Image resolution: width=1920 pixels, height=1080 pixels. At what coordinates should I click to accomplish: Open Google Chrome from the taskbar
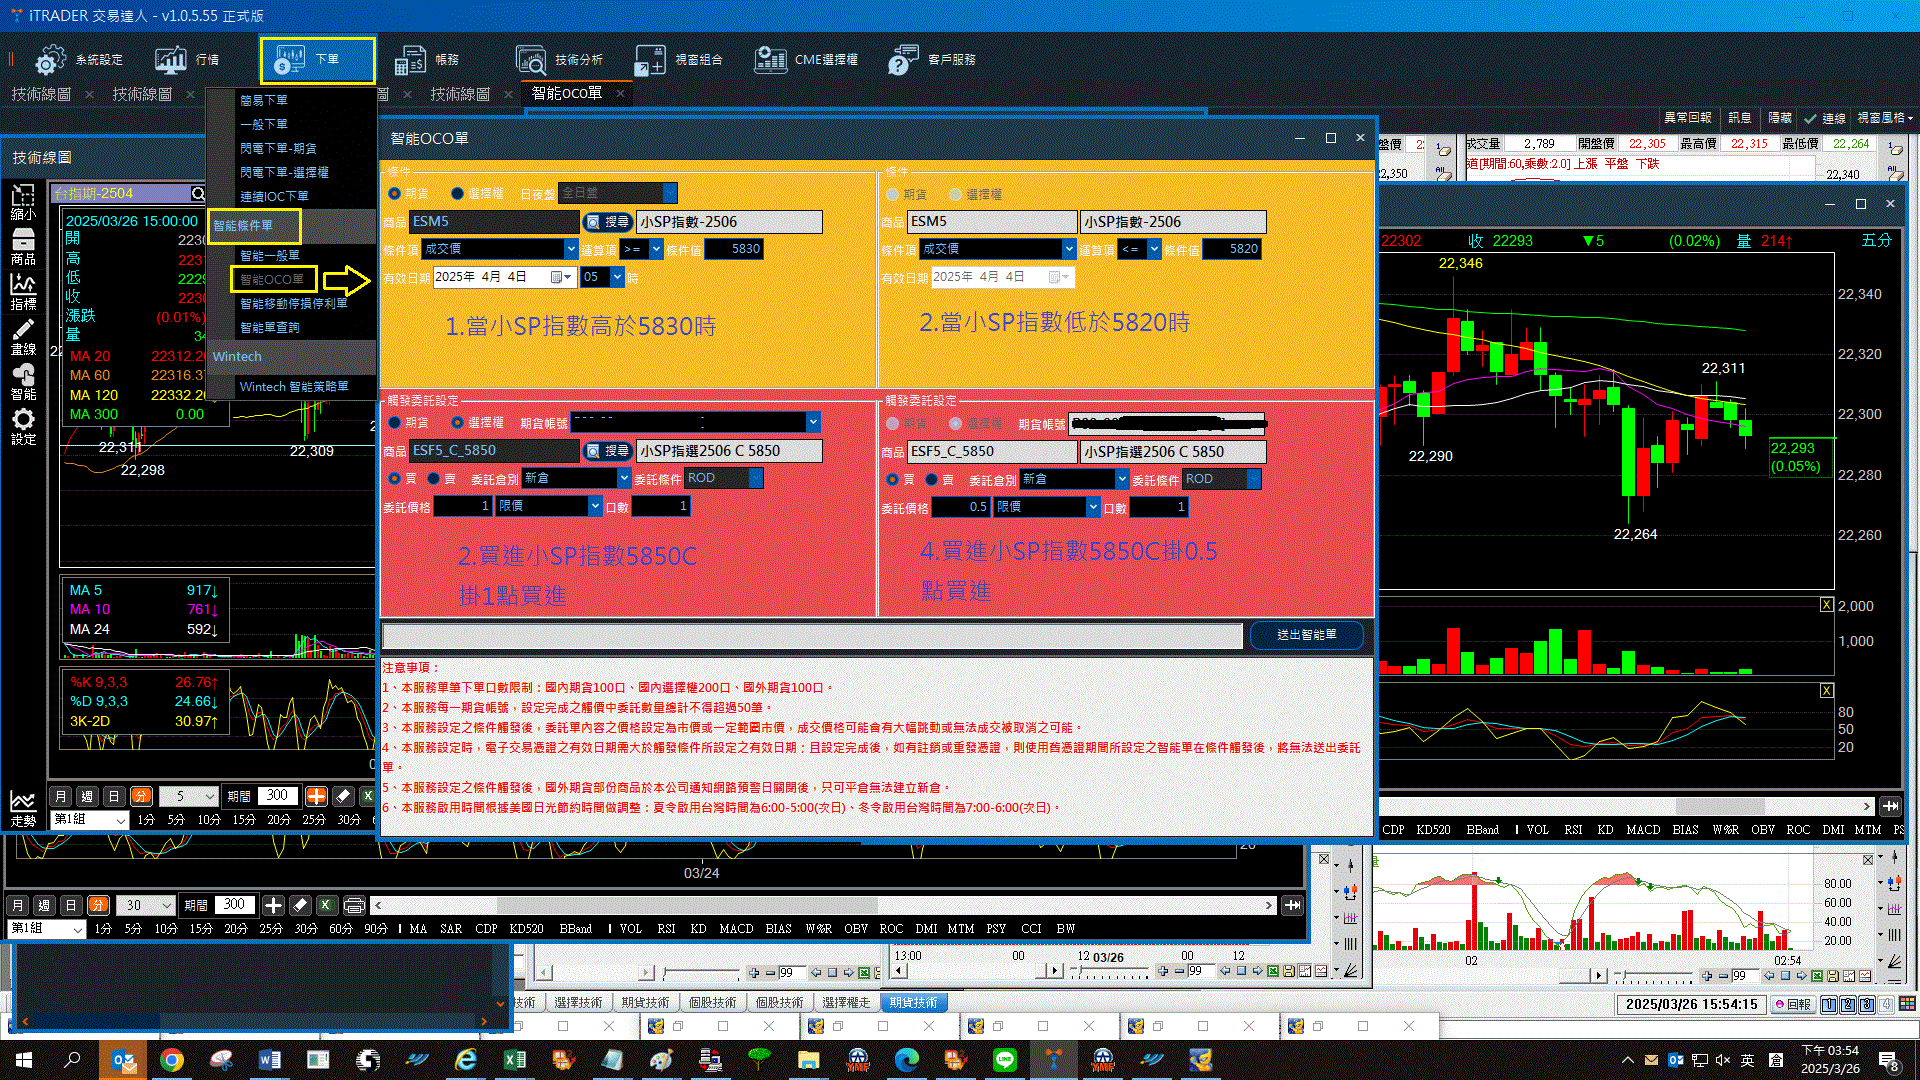click(172, 1060)
